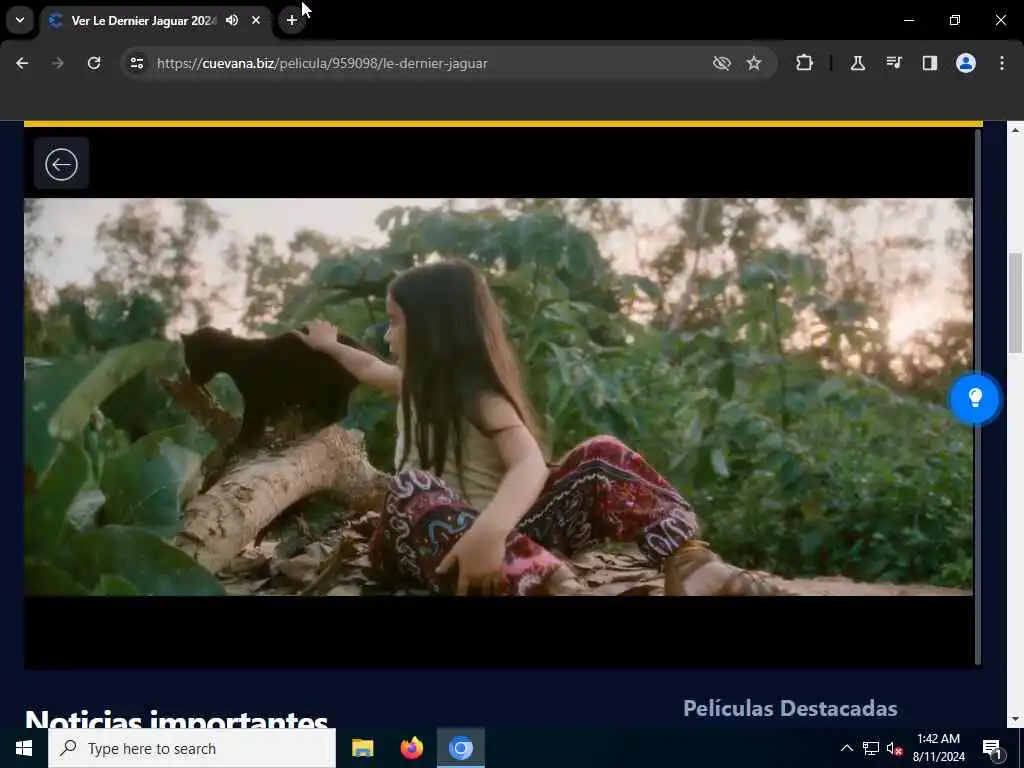The image size is (1024, 768).
Task: Close the Ver Le Dernier Jaguar tab
Action: [x=256, y=20]
